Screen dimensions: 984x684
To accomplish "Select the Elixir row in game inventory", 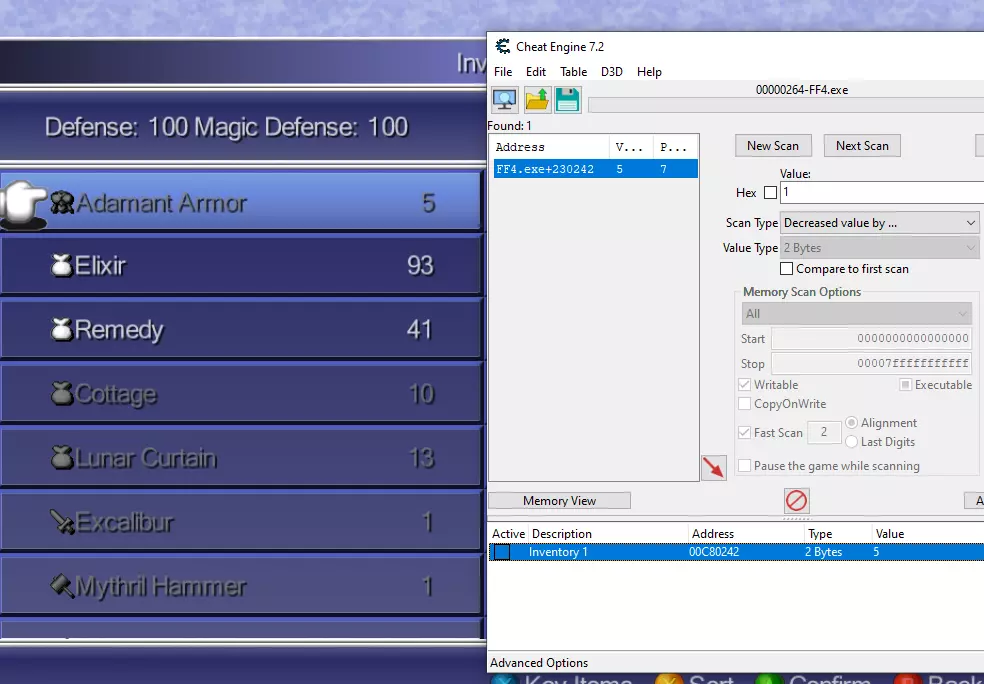I will click(x=241, y=265).
